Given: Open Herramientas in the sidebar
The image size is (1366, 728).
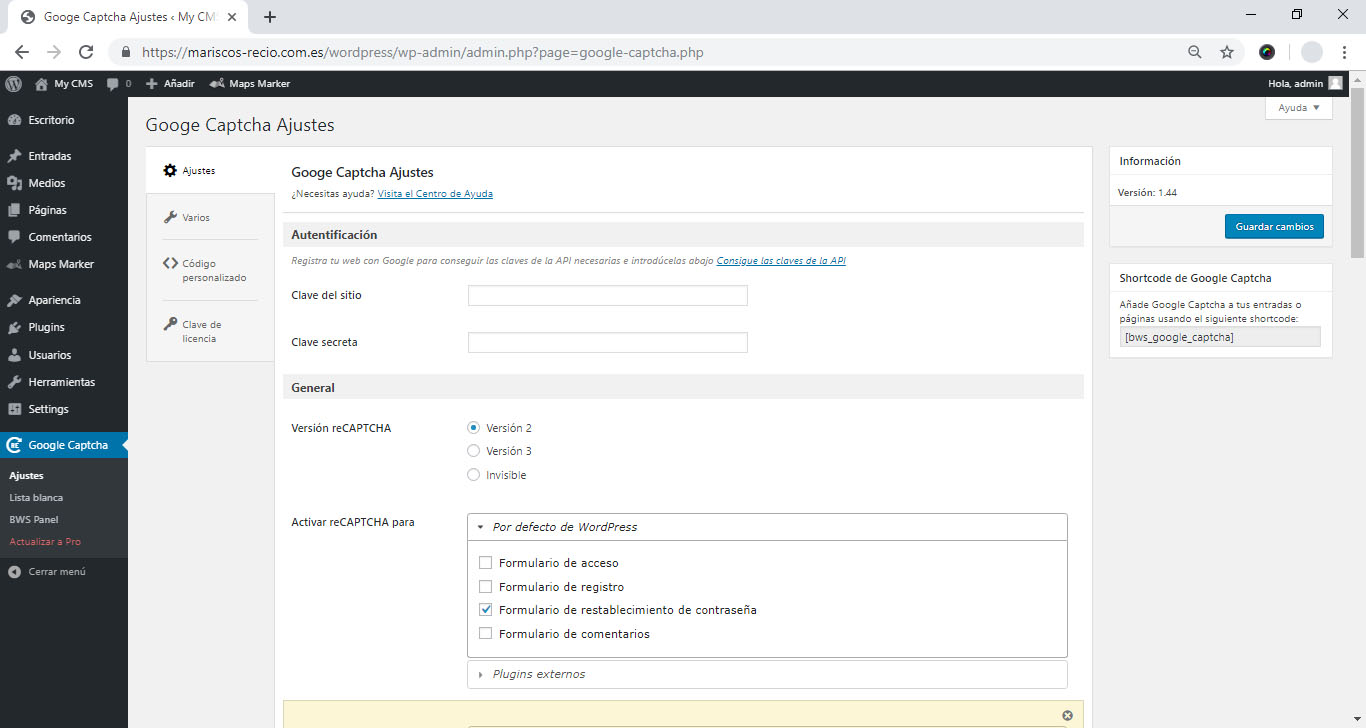Looking at the screenshot, I should pyautogui.click(x=64, y=382).
